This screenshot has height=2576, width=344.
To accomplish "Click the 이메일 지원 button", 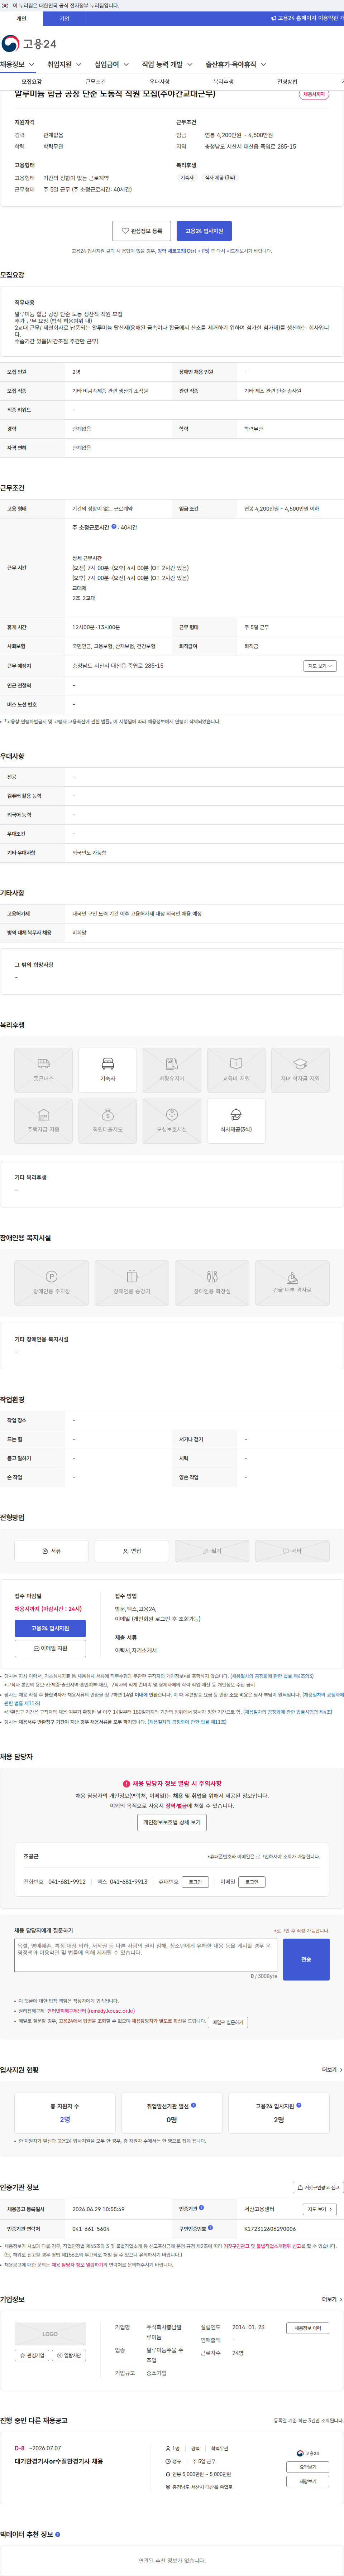I will (x=50, y=1648).
